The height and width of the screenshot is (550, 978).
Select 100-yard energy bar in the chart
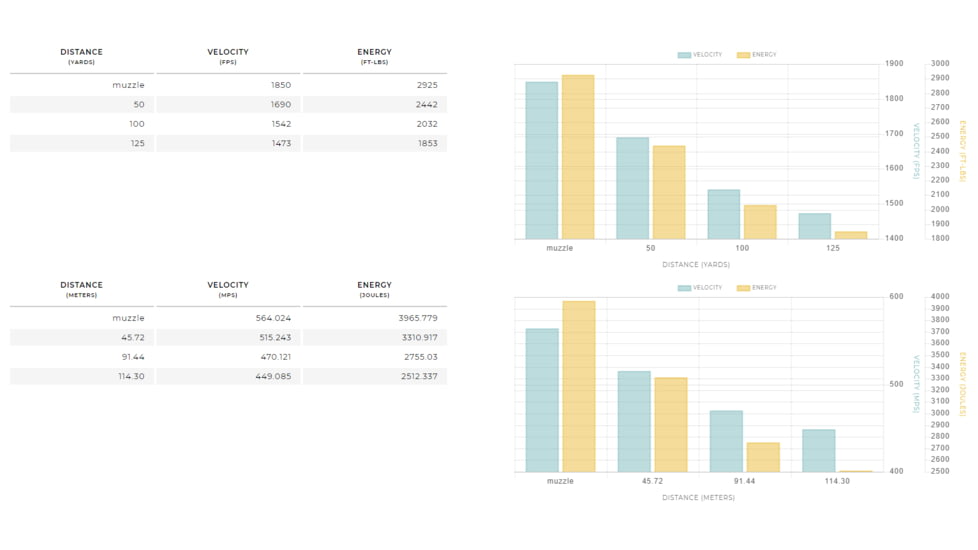(x=760, y=222)
